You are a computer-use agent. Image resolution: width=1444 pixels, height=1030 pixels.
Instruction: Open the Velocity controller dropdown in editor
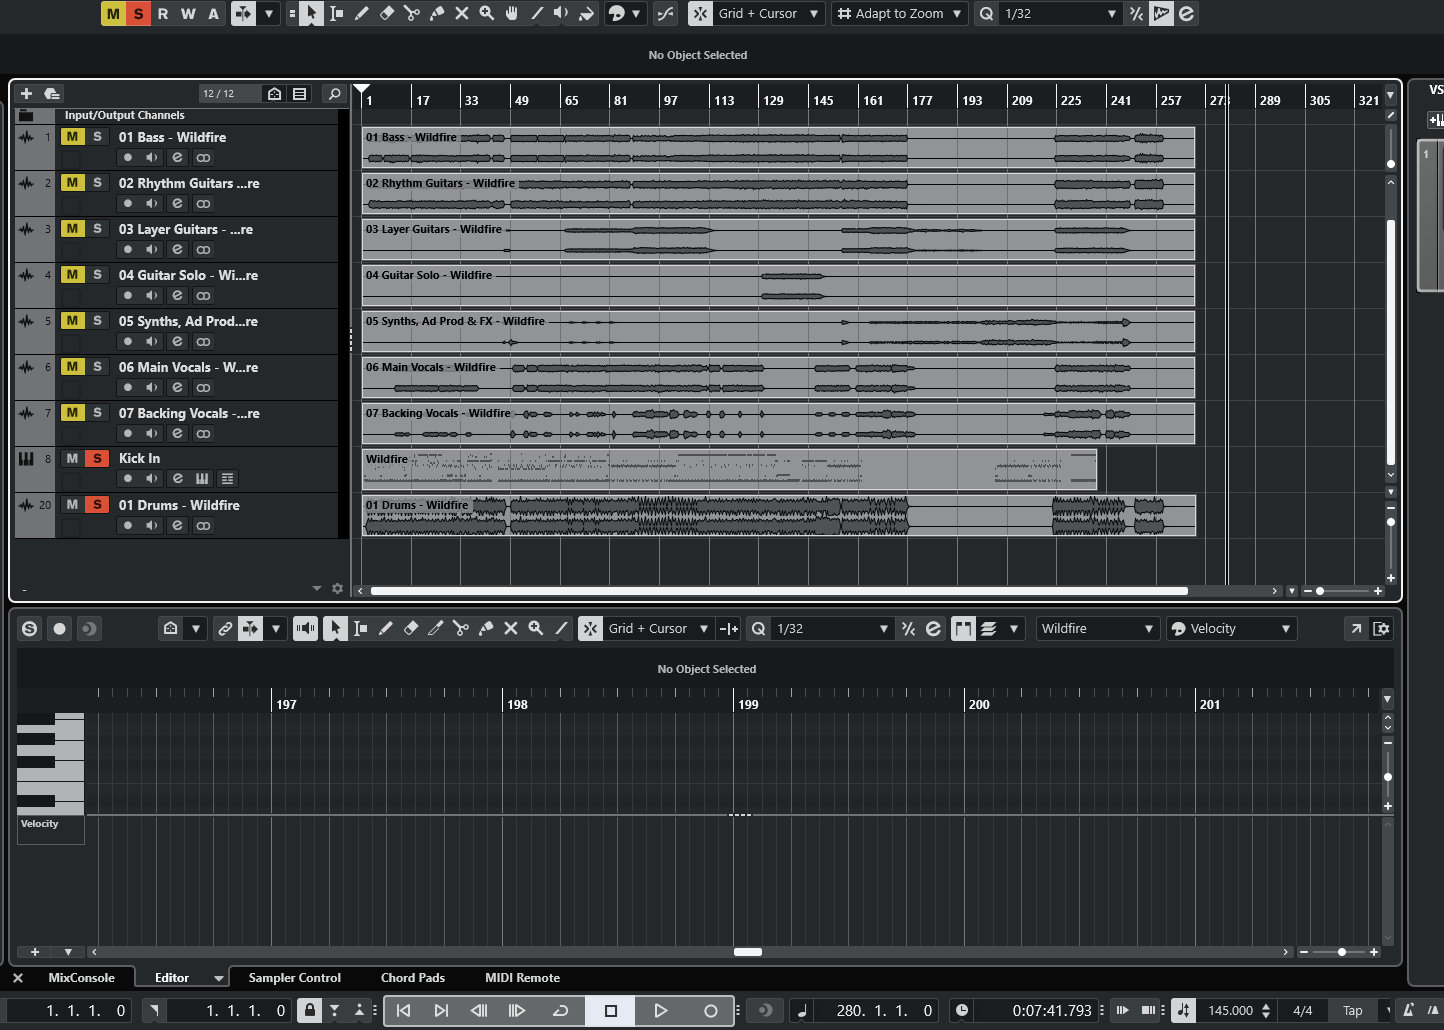tap(1232, 628)
